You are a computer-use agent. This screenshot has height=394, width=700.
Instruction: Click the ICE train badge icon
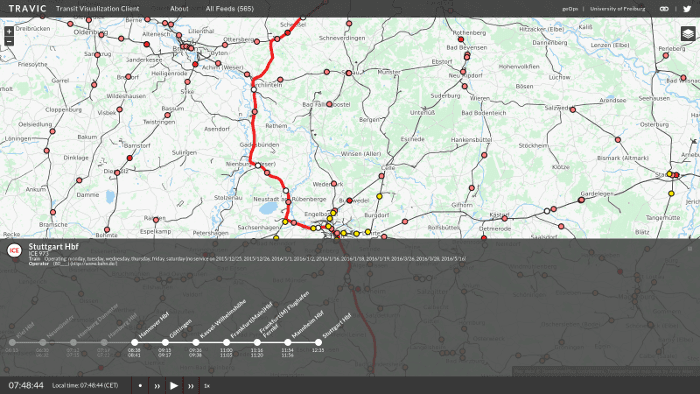14,250
